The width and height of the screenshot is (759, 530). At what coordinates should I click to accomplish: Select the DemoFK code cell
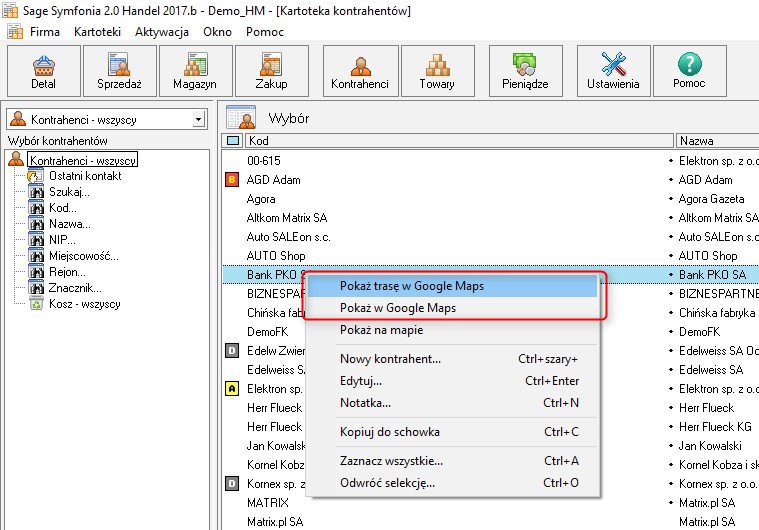[268, 332]
